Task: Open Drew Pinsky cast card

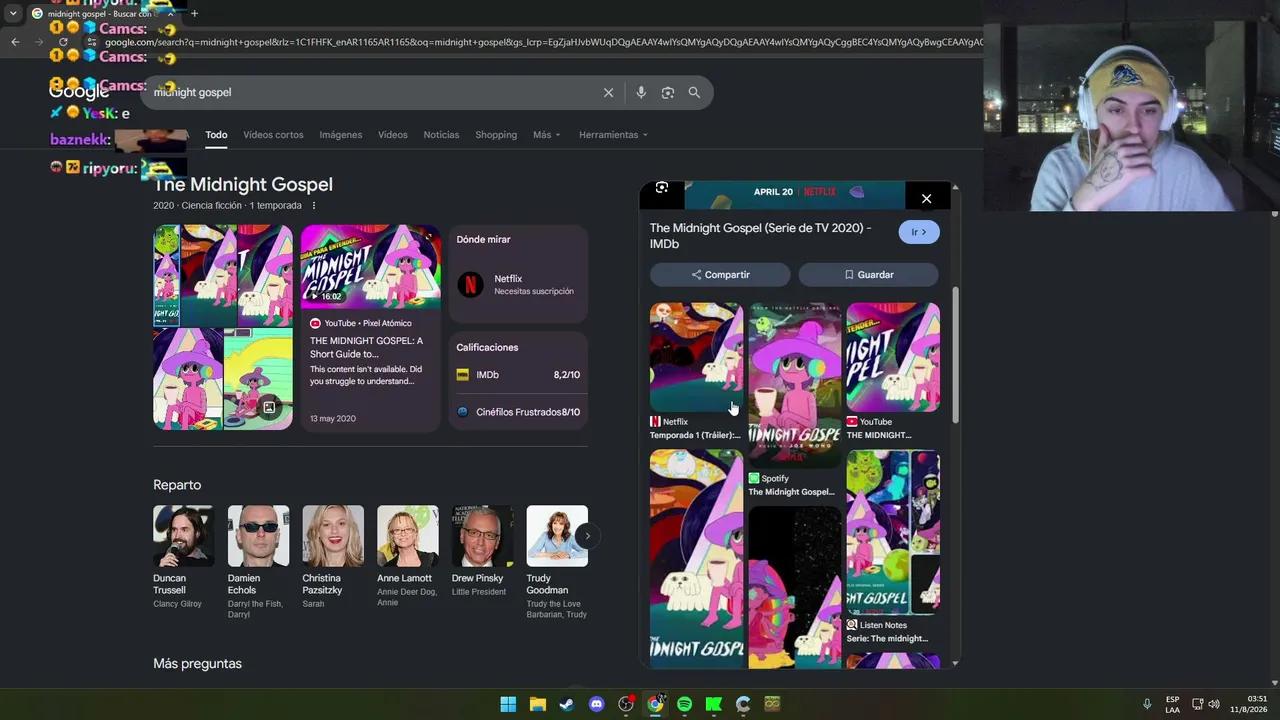Action: 482,551
